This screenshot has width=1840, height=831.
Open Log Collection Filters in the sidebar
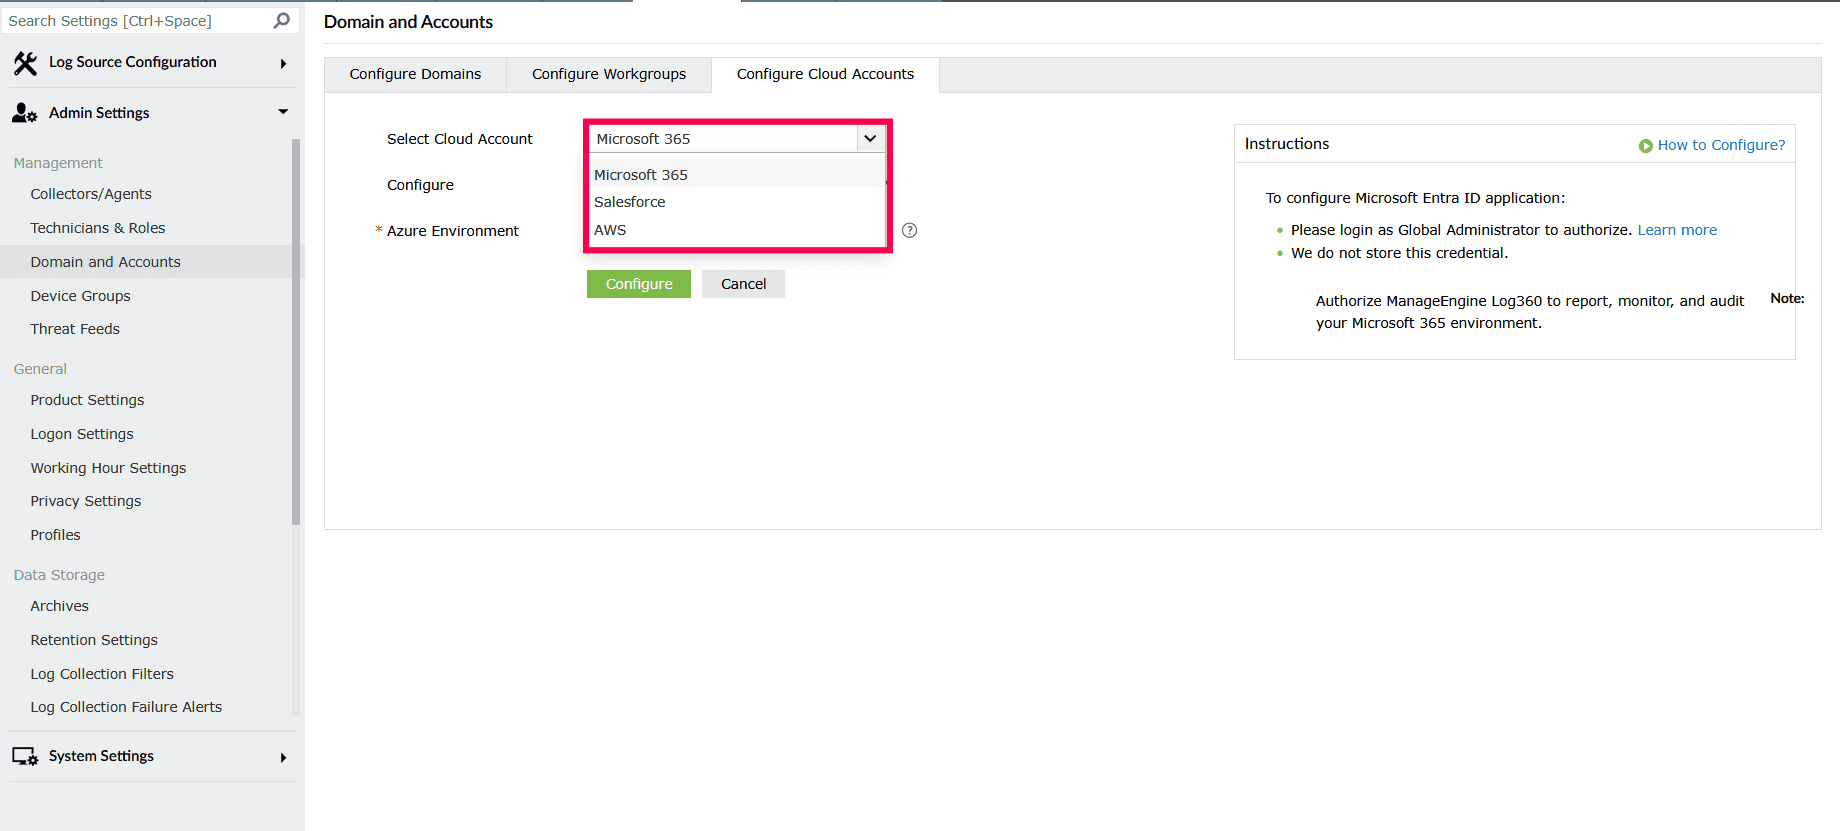[102, 674]
